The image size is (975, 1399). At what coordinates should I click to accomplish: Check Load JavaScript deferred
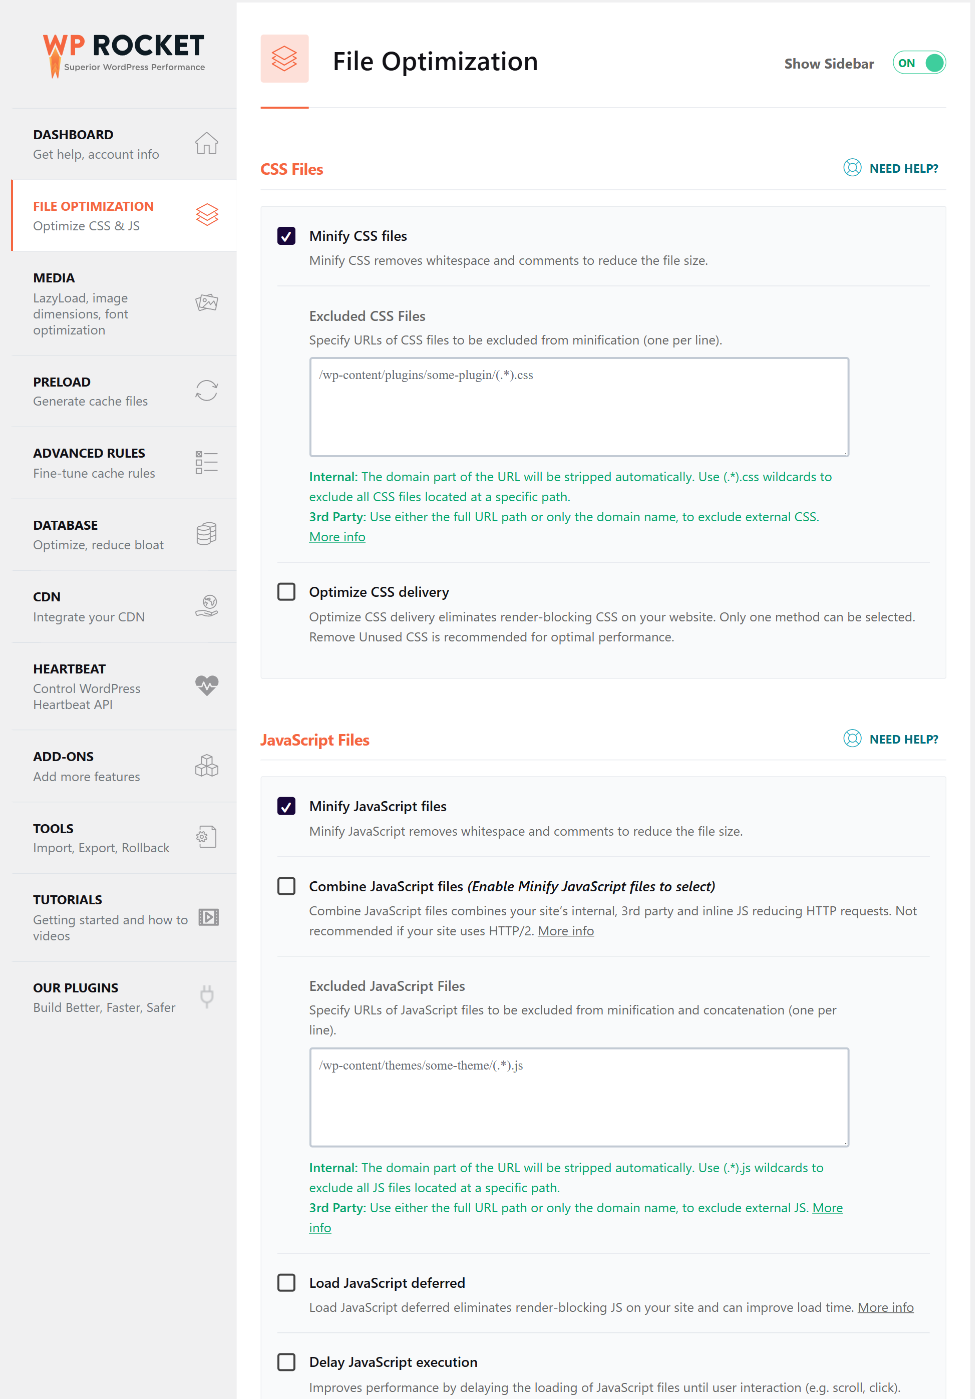286,1282
